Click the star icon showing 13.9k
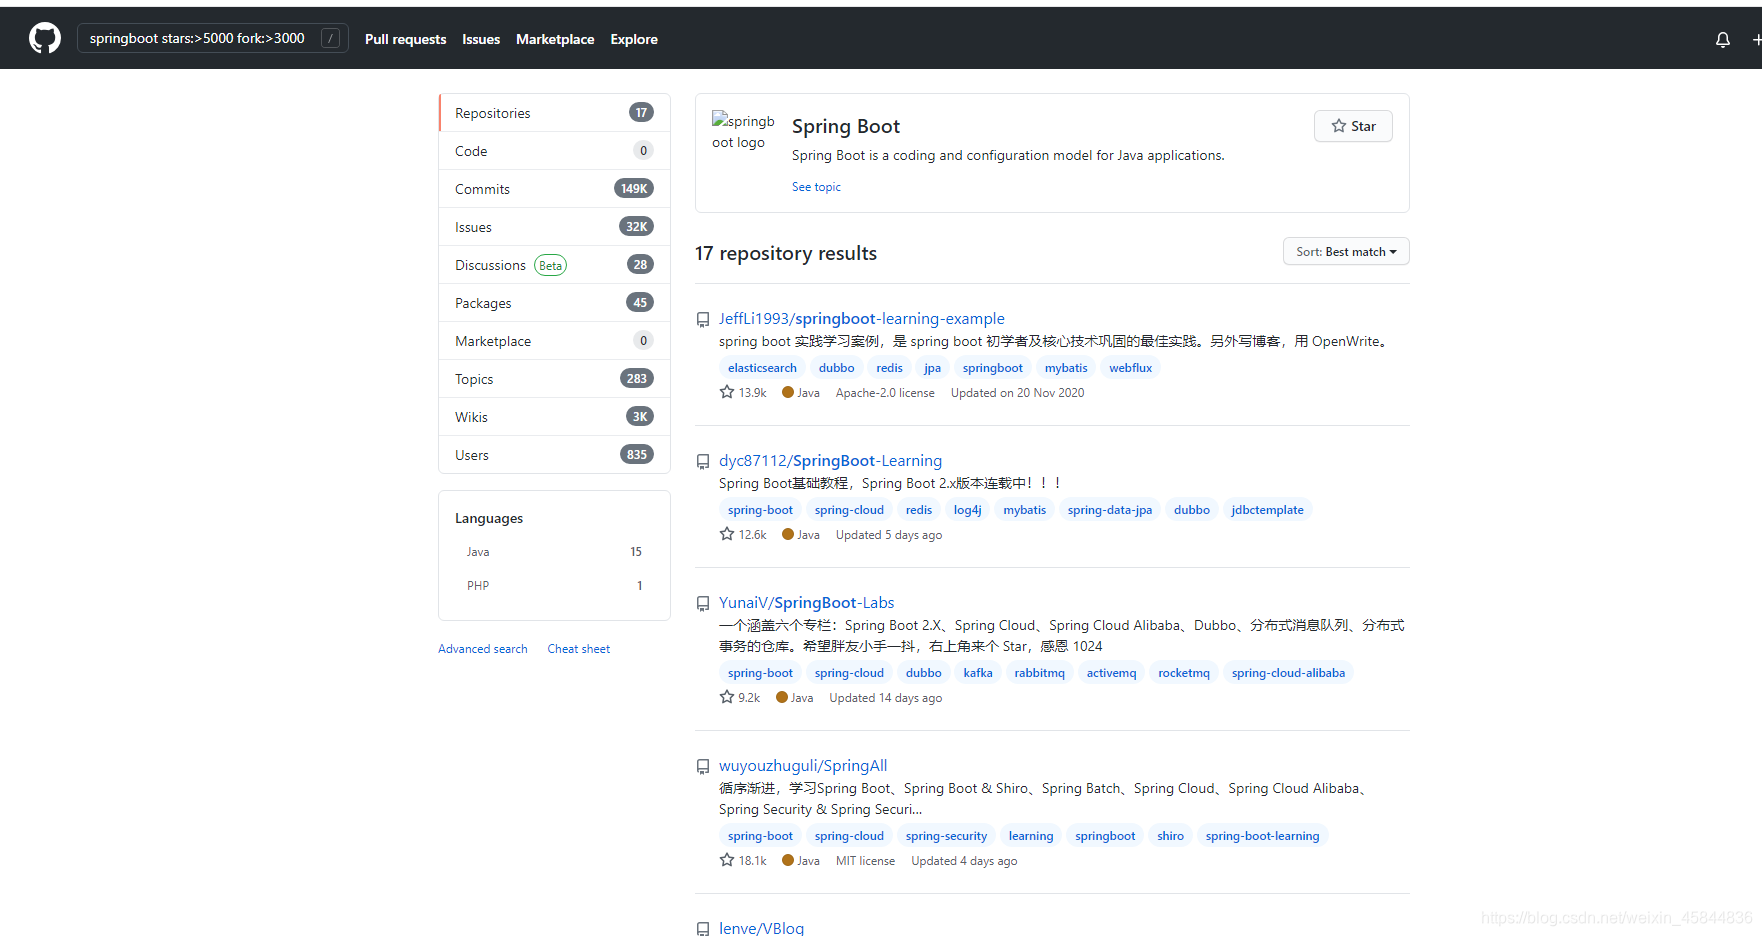This screenshot has height=936, width=1762. (x=727, y=392)
